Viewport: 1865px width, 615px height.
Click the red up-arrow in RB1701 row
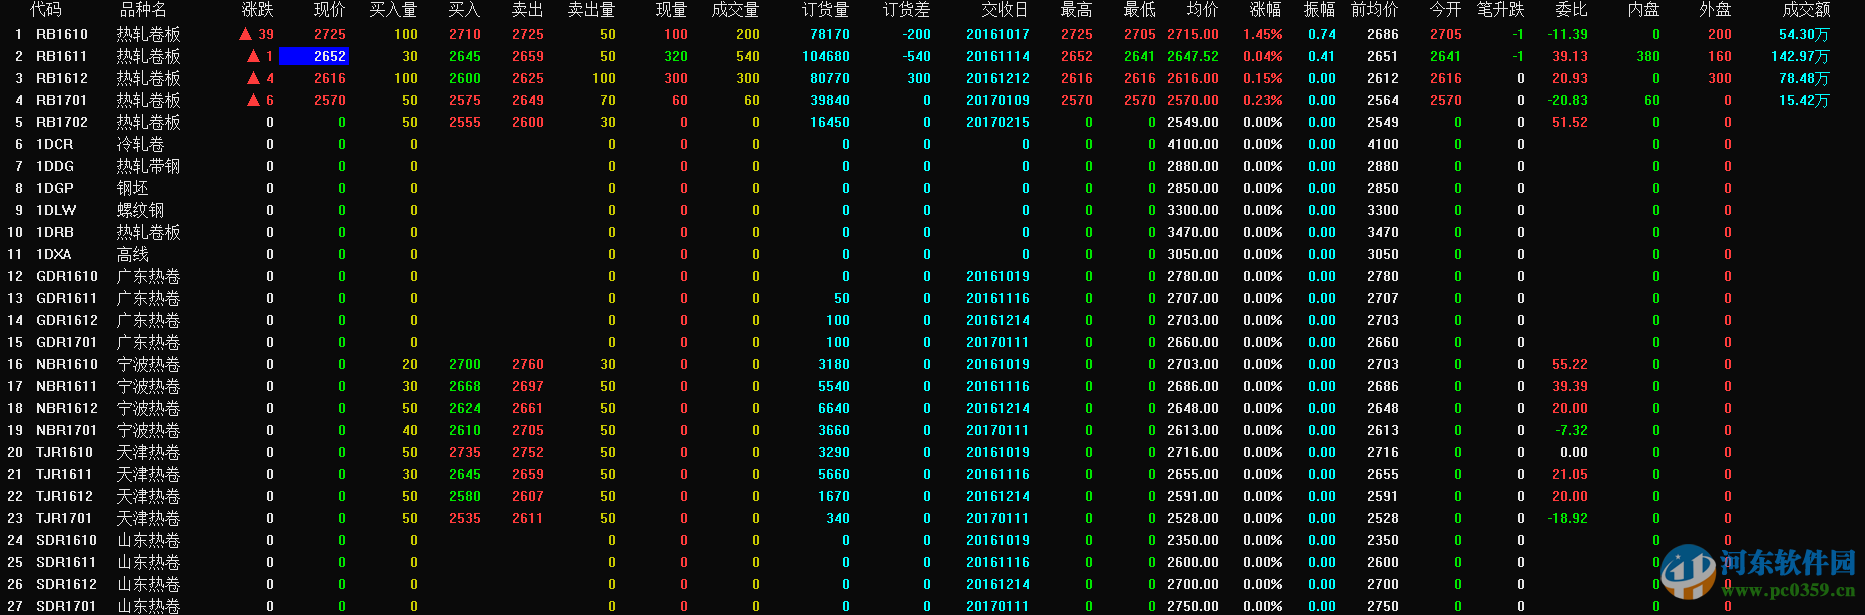(x=254, y=100)
